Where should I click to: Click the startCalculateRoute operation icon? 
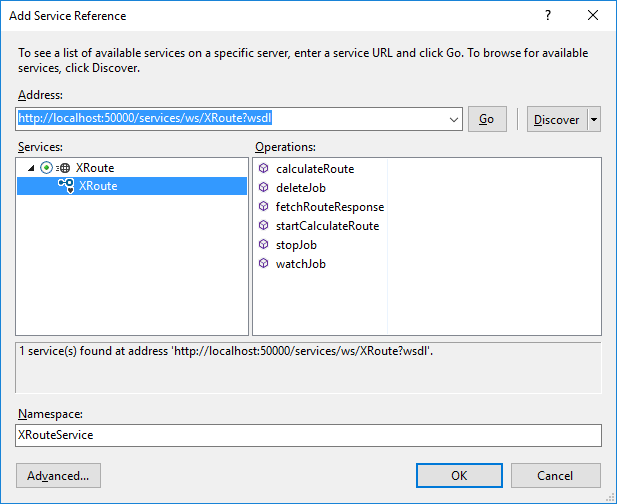263,226
